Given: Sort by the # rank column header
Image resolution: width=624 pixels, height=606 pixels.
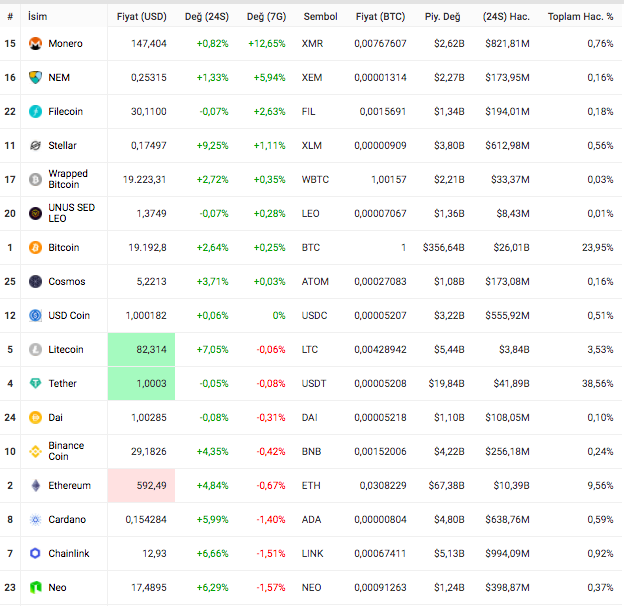Looking at the screenshot, I should point(10,16).
